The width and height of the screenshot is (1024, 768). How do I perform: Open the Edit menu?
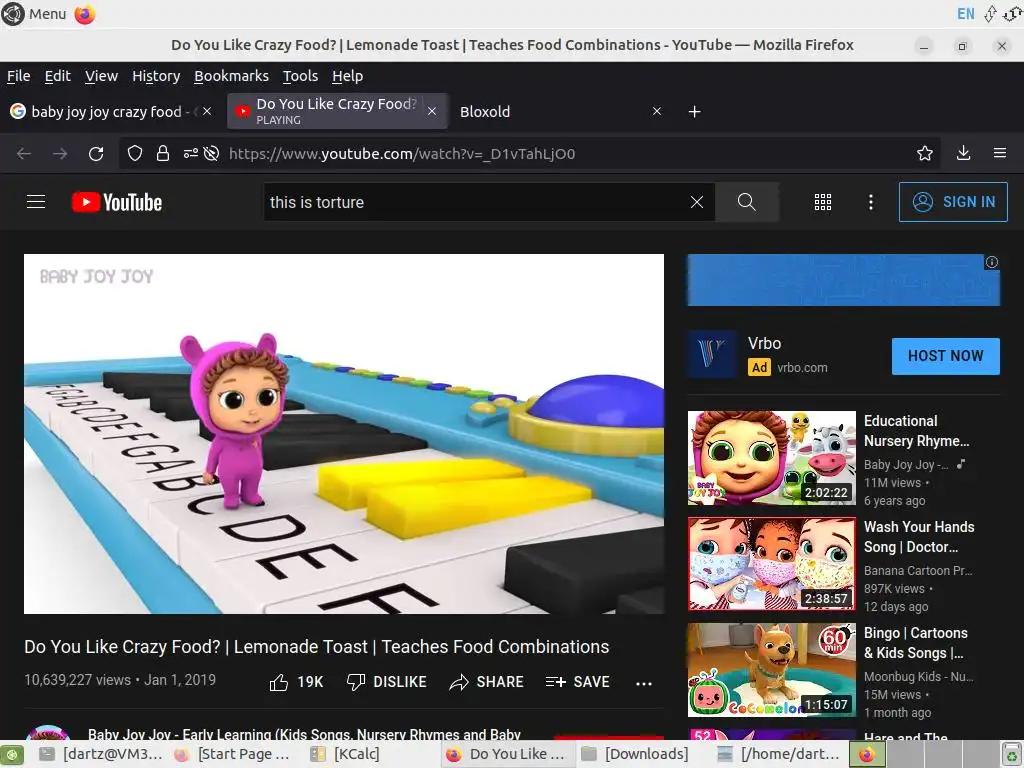(57, 76)
